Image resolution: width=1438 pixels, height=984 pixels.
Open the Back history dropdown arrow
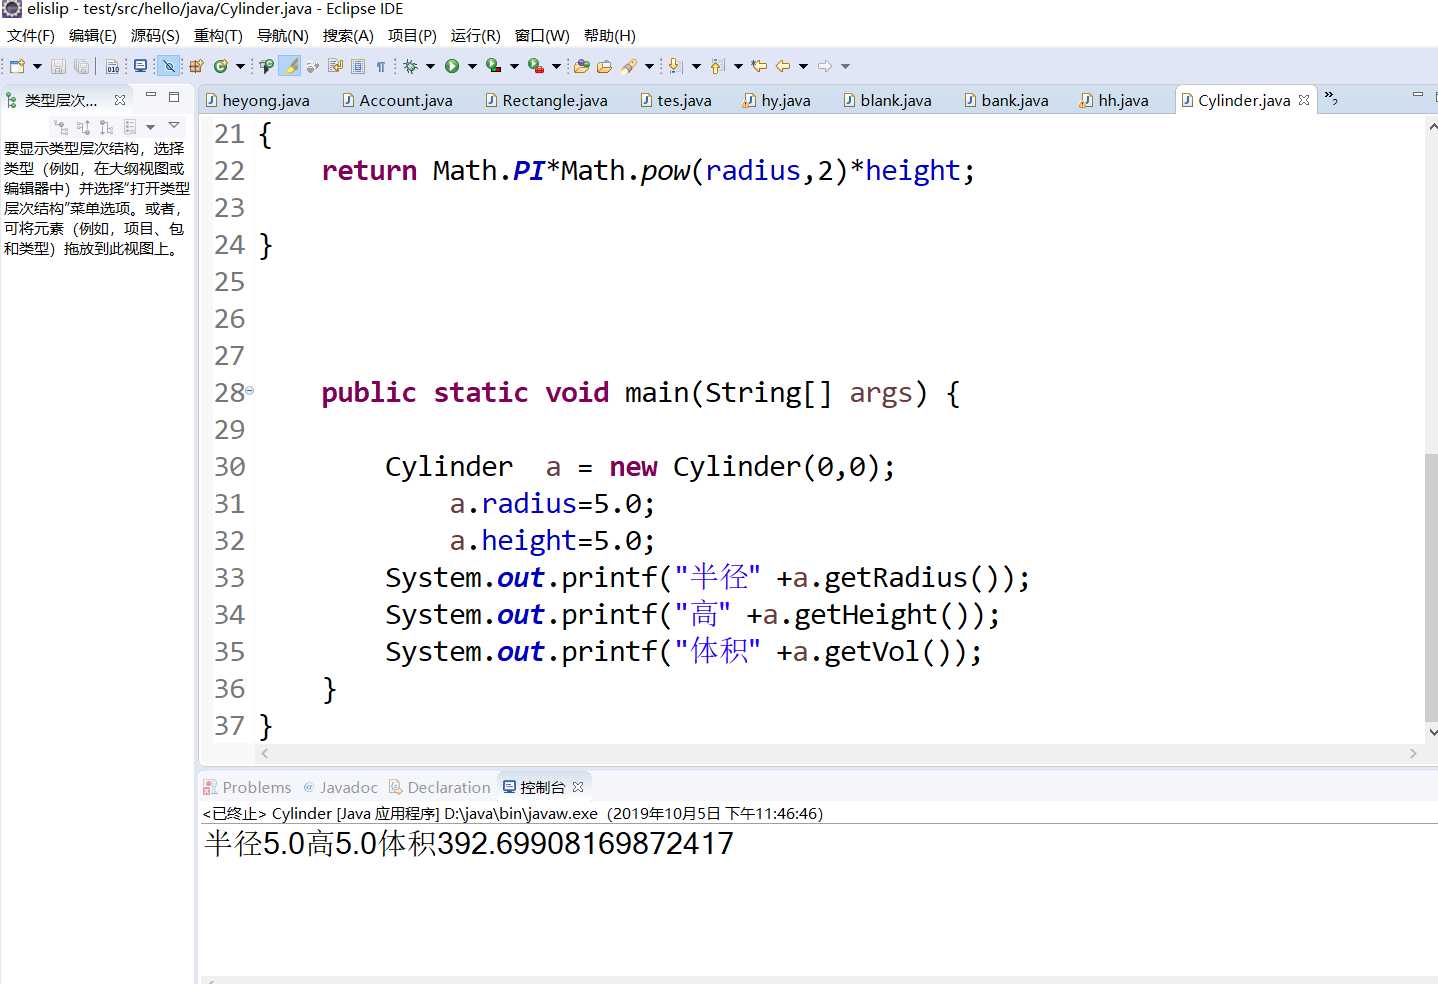(804, 66)
